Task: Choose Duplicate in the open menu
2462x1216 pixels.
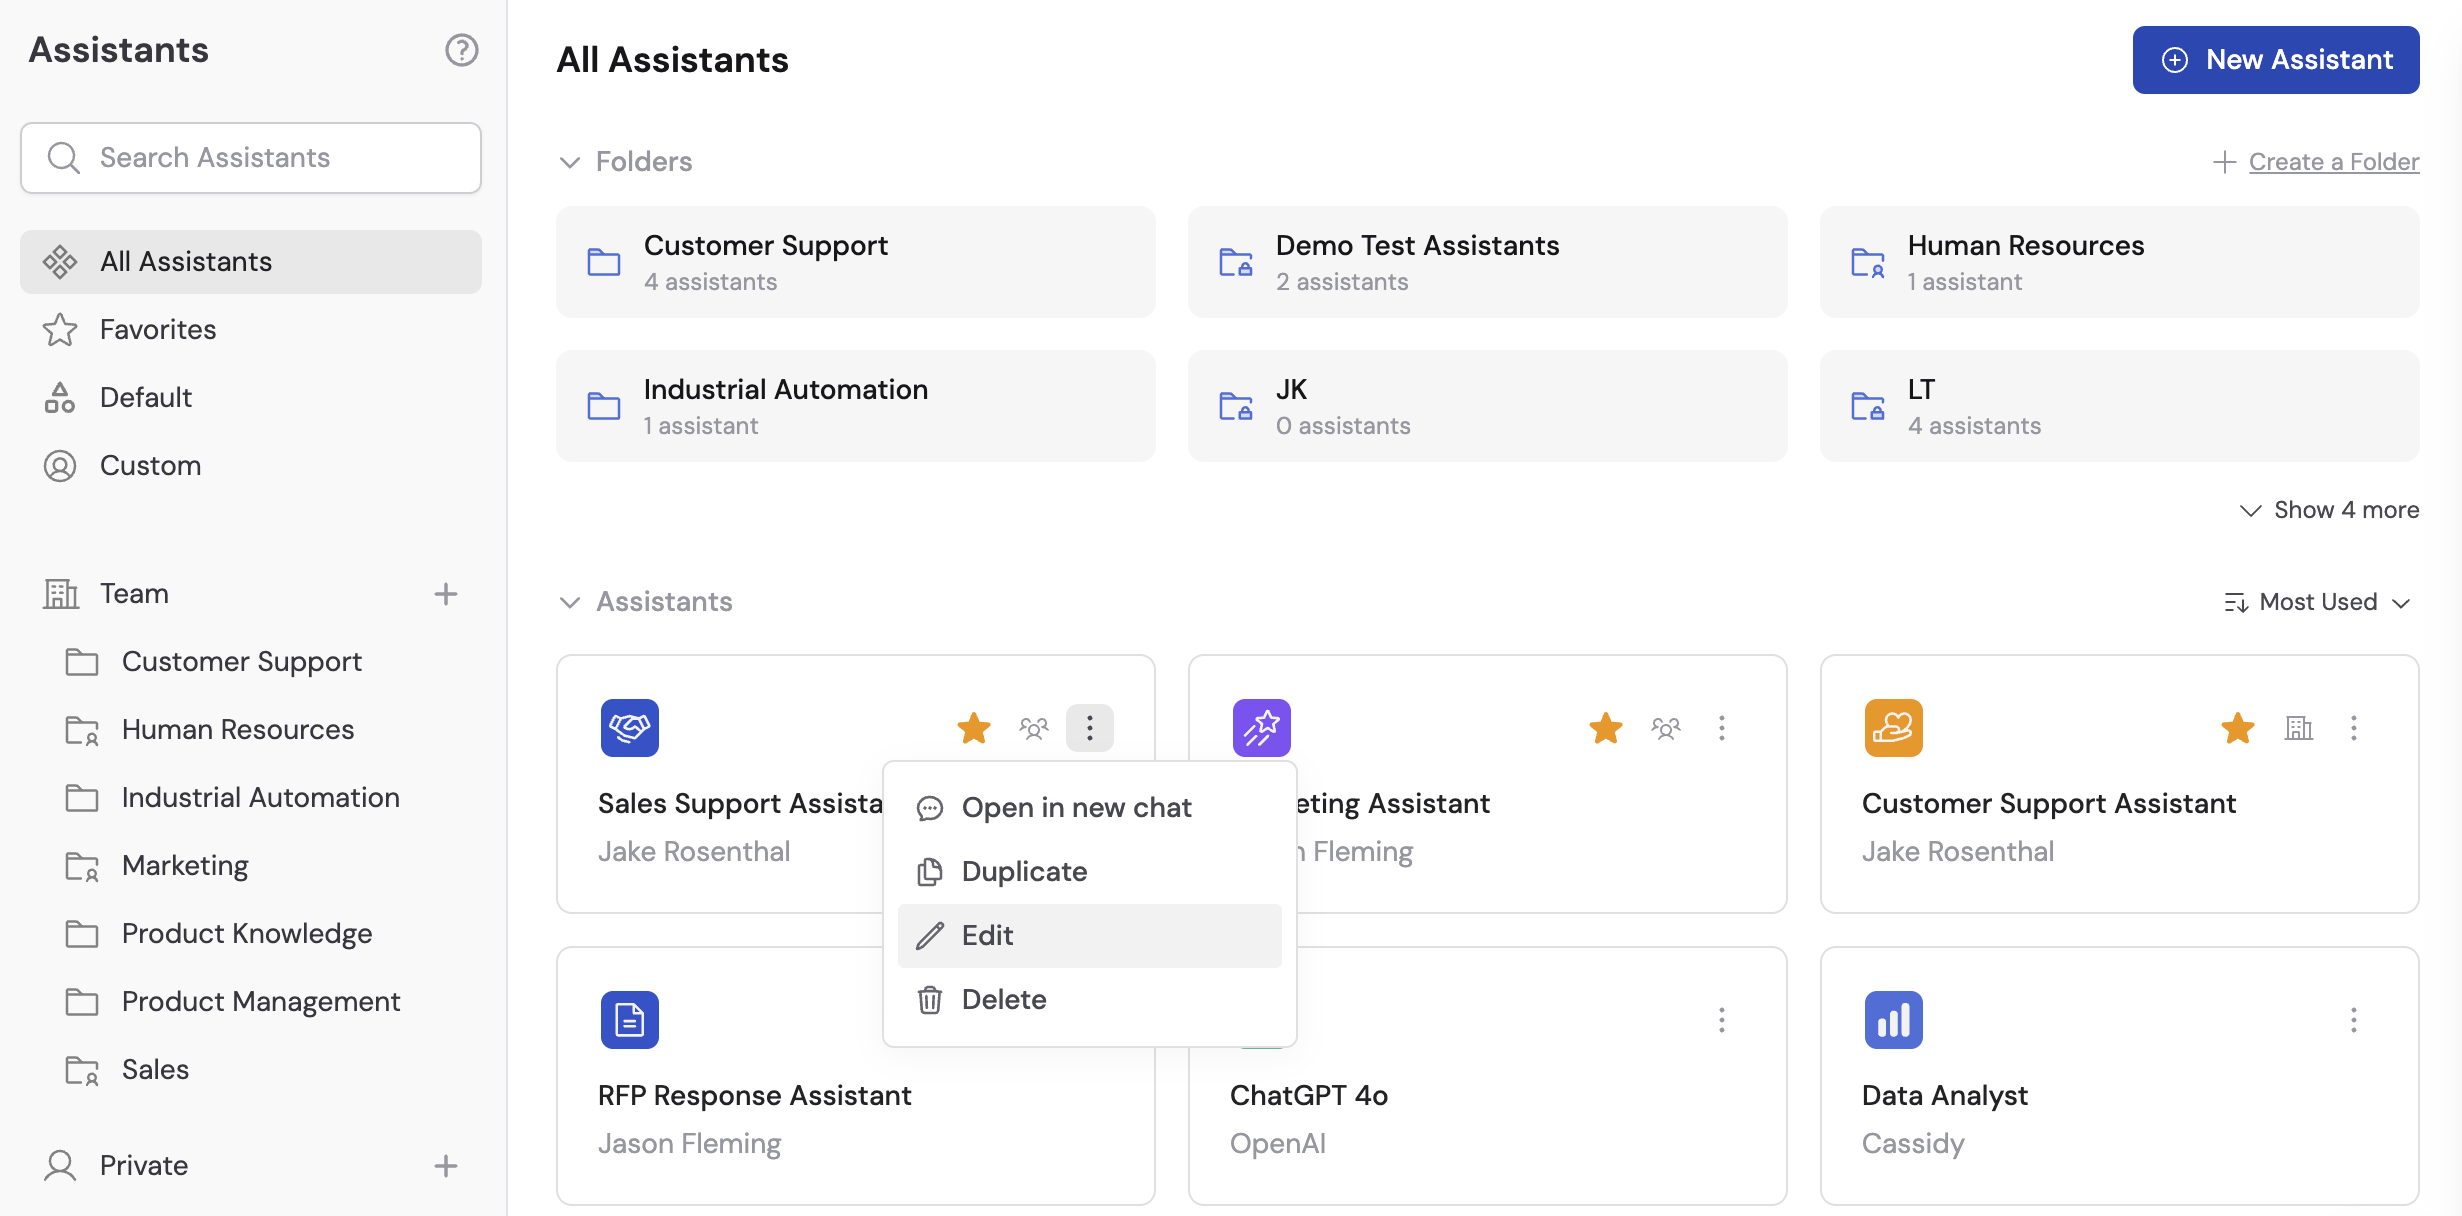Action: coord(1023,871)
